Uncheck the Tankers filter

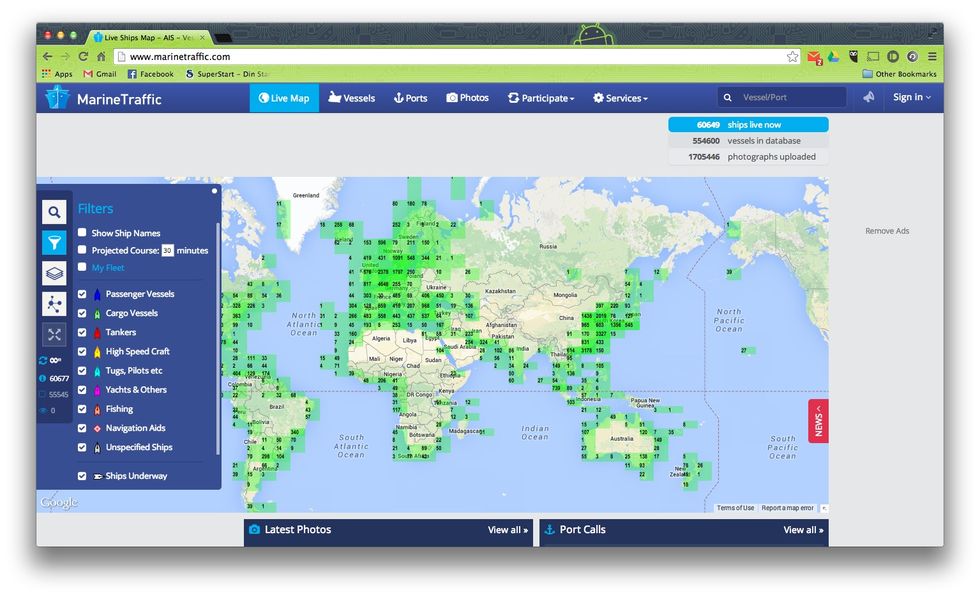(83, 332)
